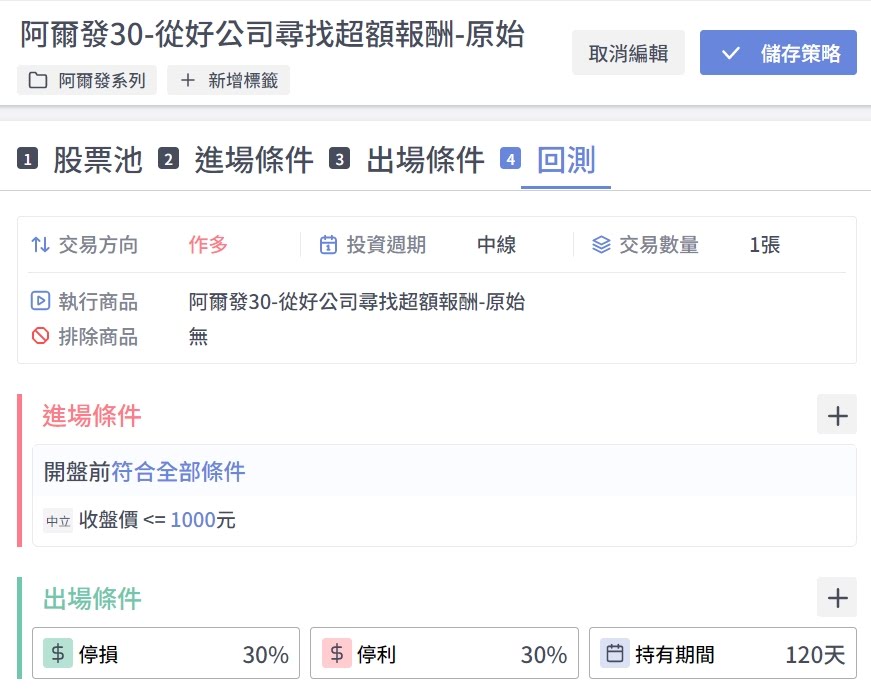Click the folder icon in 阿爾發系列 tag

[38, 81]
